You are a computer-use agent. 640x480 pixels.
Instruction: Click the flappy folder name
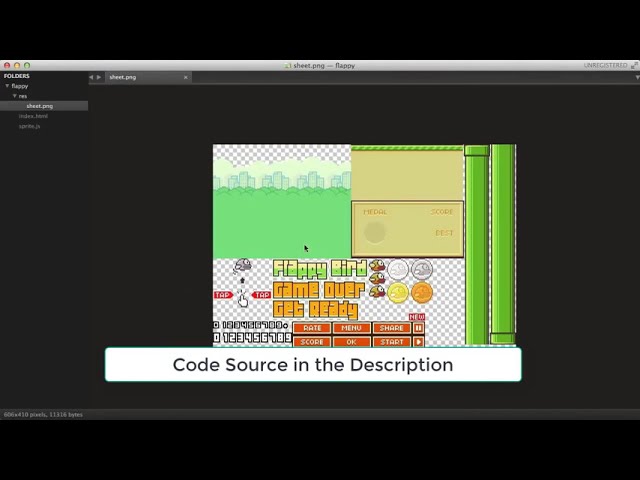20,86
